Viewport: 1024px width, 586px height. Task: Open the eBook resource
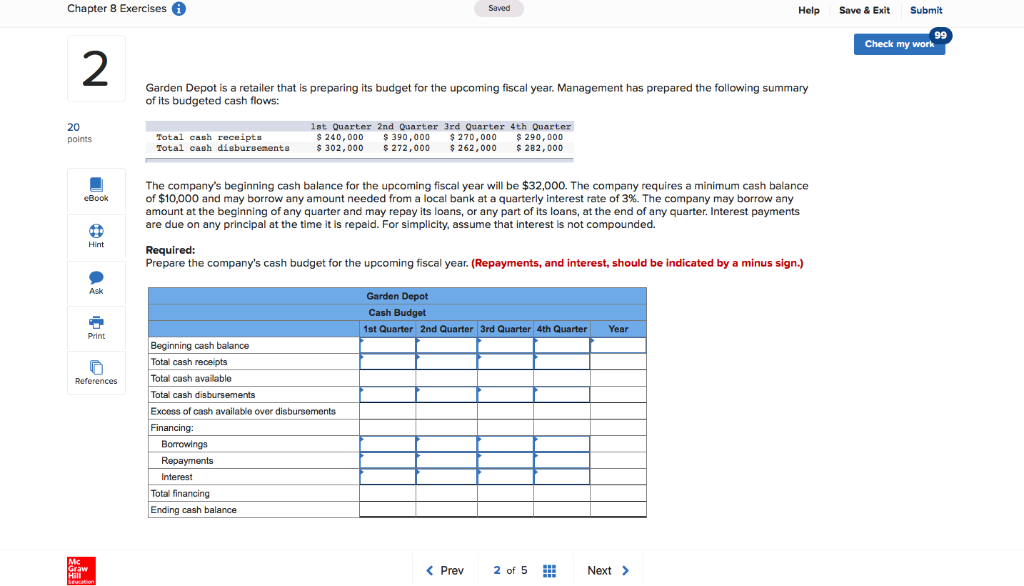pyautogui.click(x=95, y=191)
